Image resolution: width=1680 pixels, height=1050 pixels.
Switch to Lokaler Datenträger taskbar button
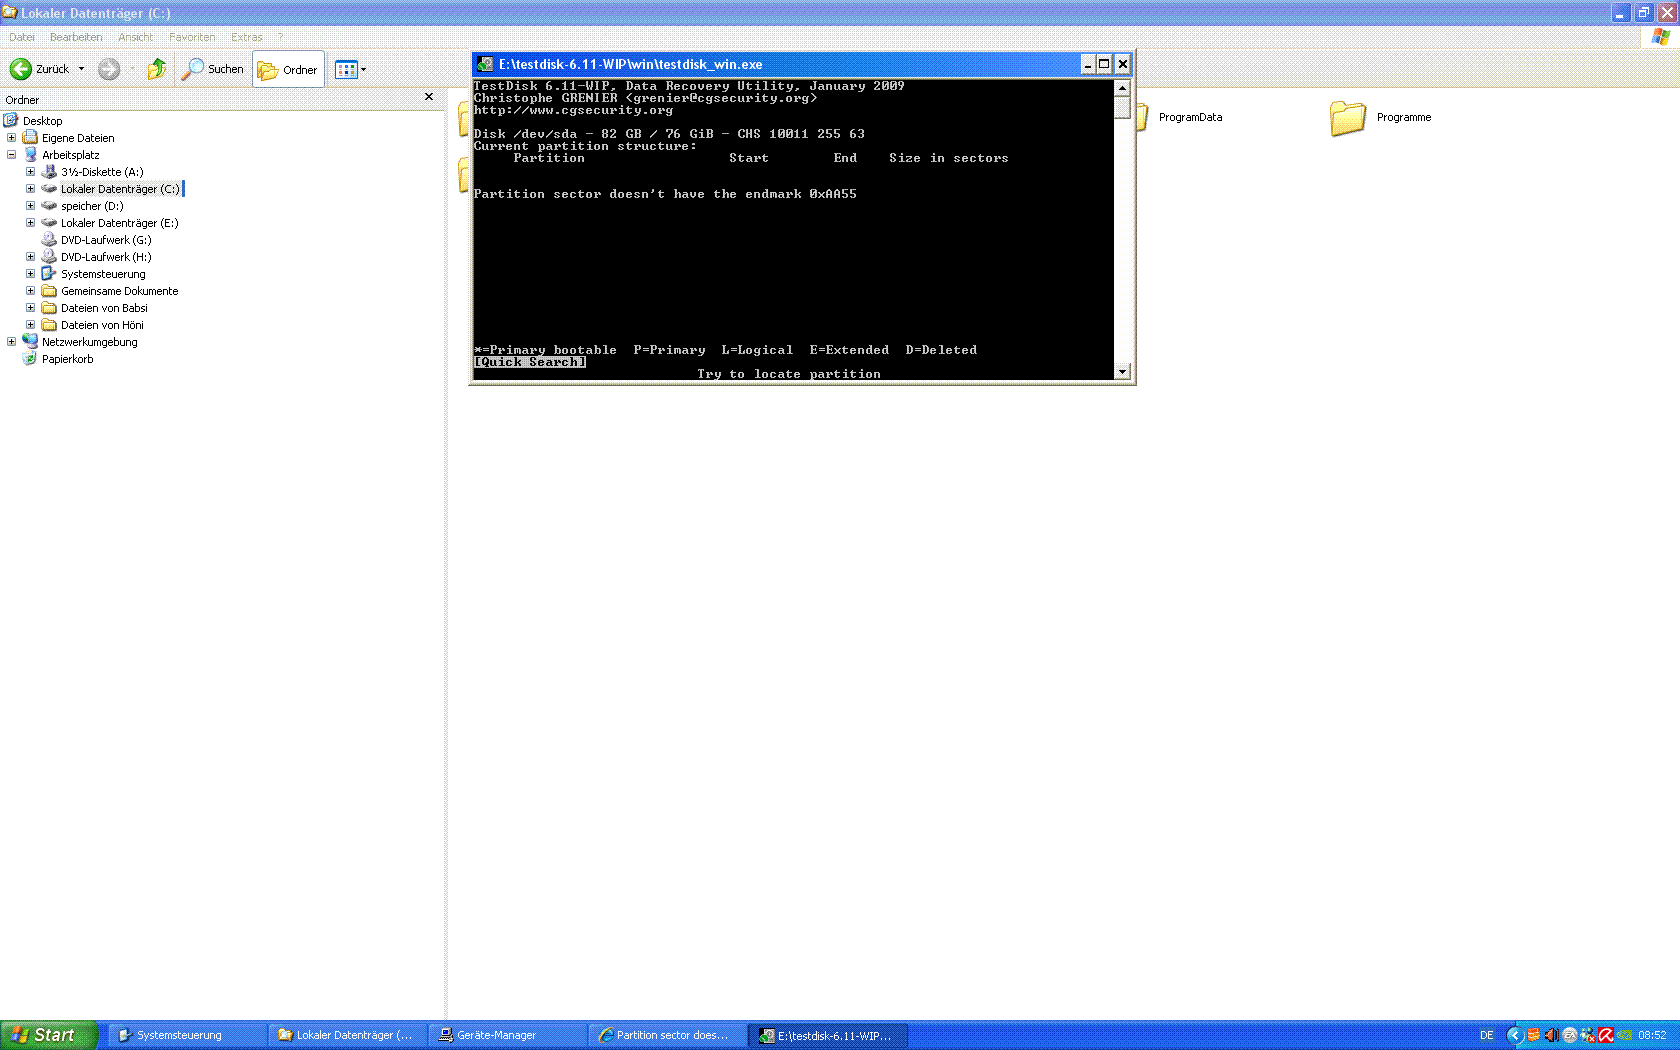coord(347,1035)
